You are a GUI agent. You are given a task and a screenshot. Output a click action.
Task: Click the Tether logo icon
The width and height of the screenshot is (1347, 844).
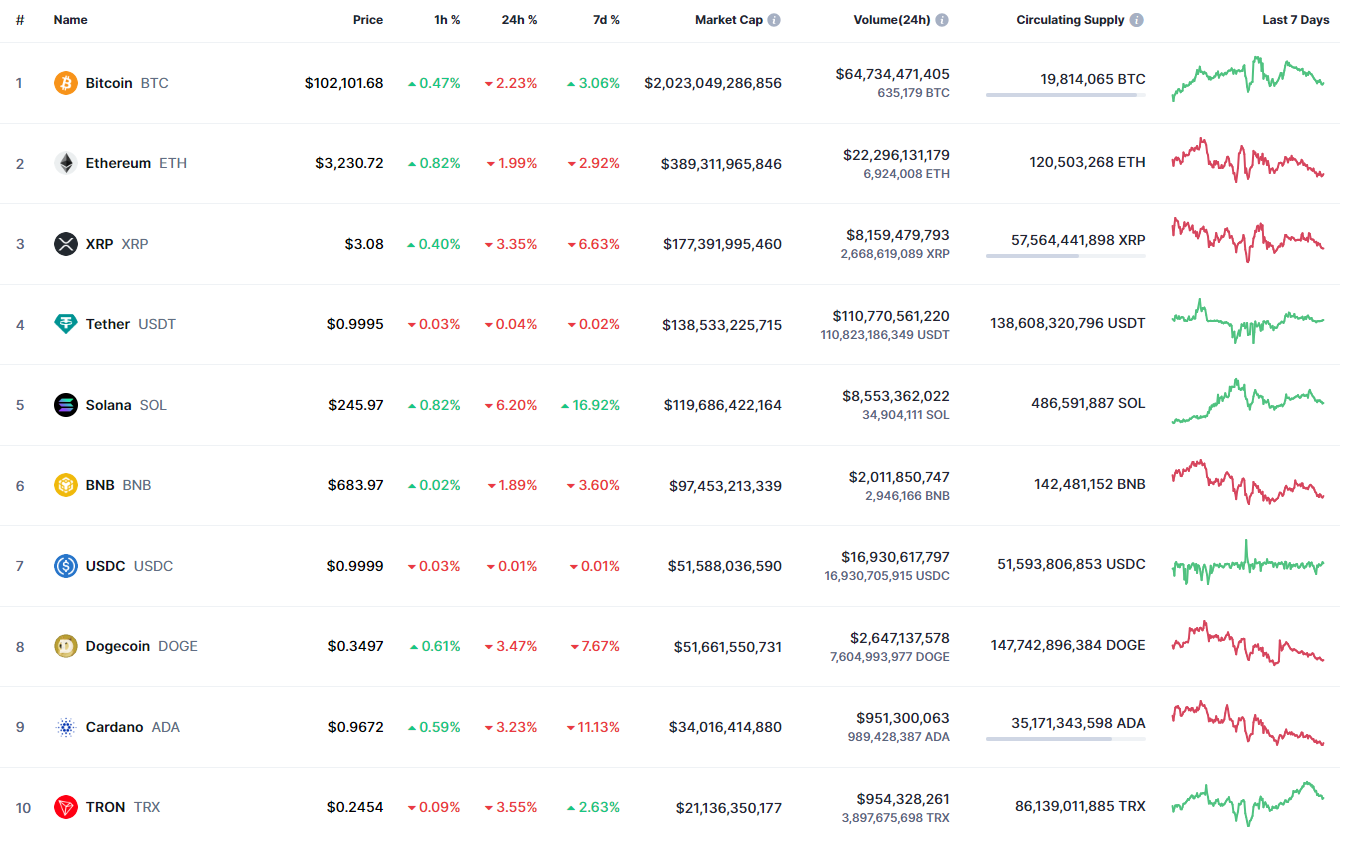pyautogui.click(x=65, y=324)
